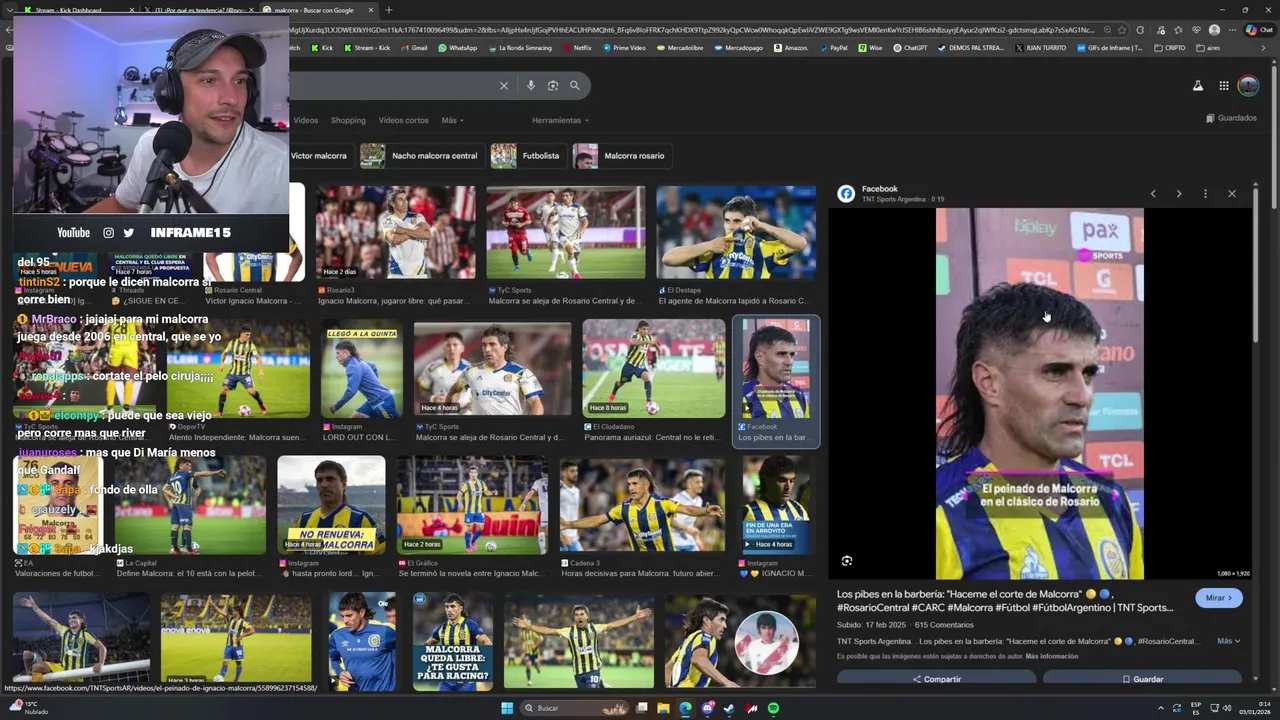
Task: Open the Videos search tab
Action: [x=306, y=120]
